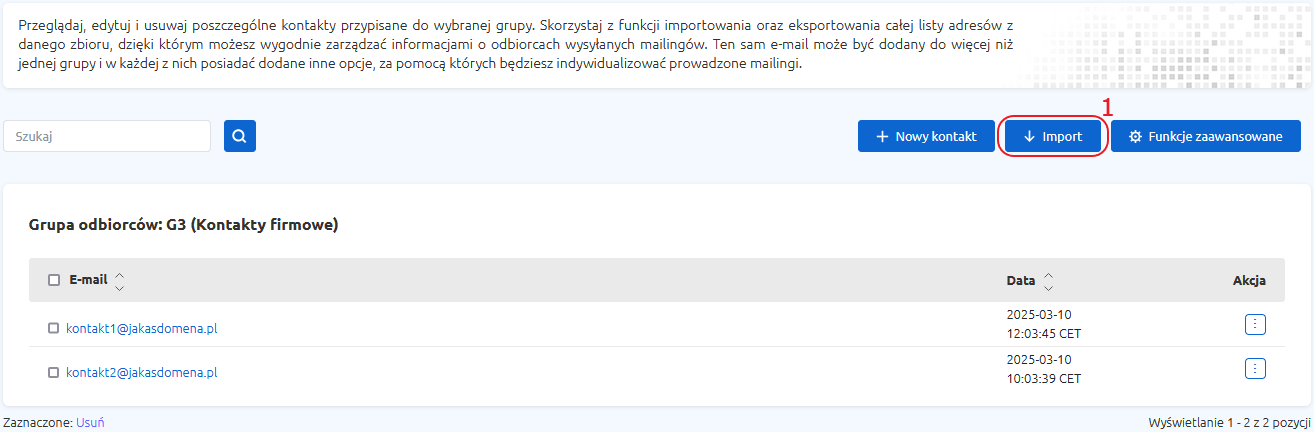This screenshot has width=1314, height=432.
Task: Open the kontakt1@jakasdomena.pl link
Action: coord(142,327)
